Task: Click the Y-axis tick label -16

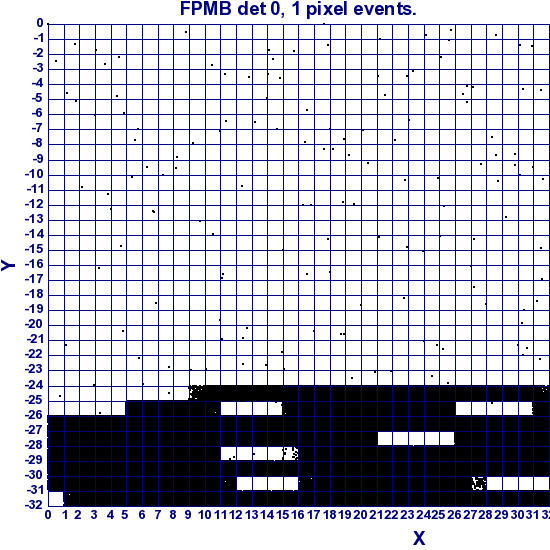Action: 34,264
